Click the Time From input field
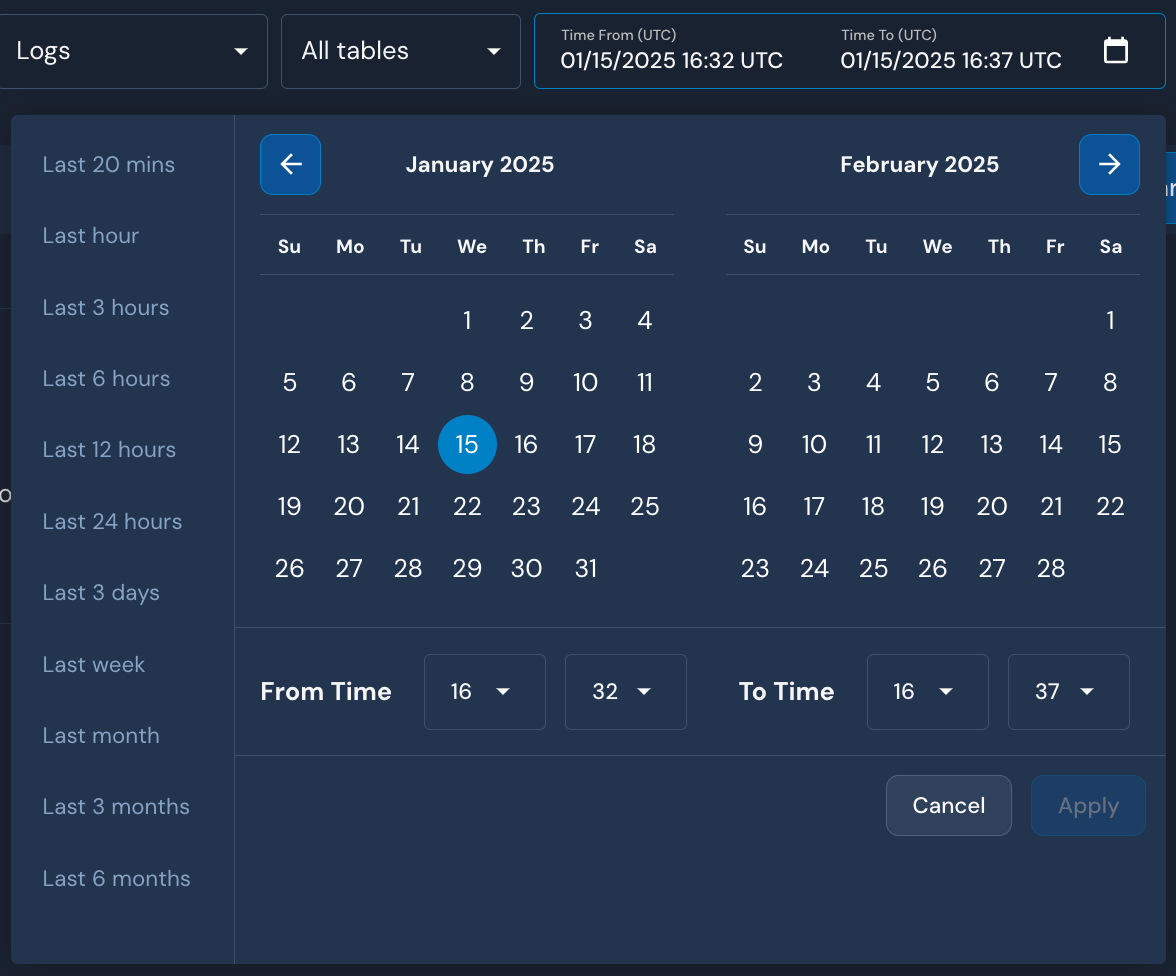 [670, 60]
